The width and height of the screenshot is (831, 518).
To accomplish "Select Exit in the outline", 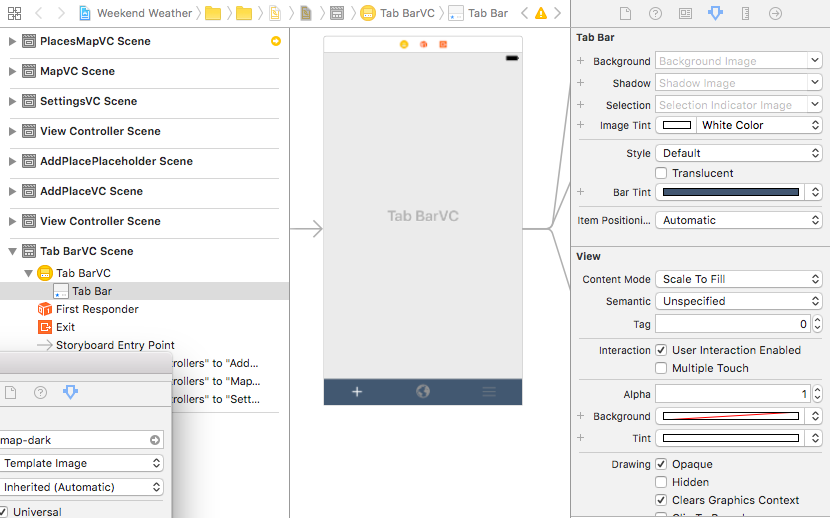I will tap(57, 327).
